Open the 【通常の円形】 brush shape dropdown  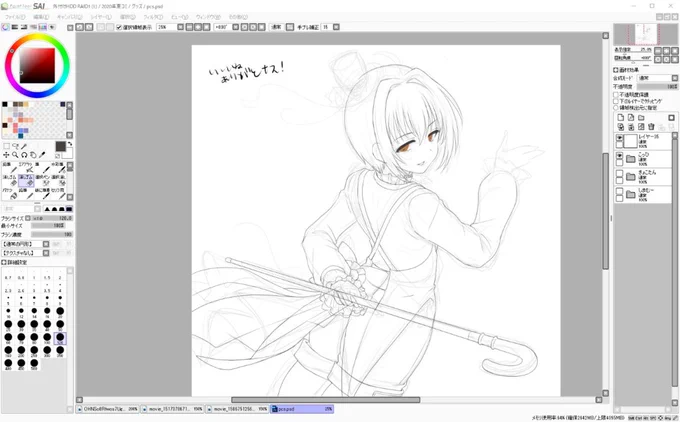(46, 244)
